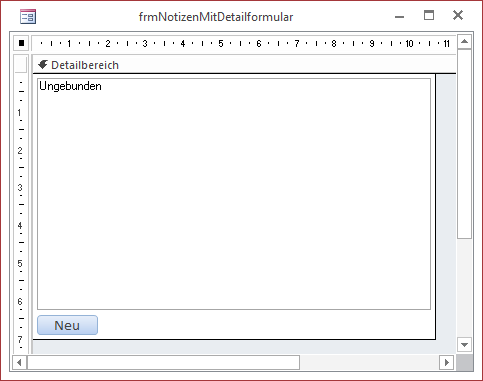Click the frmNotizenMitDetailformular title text

[x=216, y=17]
